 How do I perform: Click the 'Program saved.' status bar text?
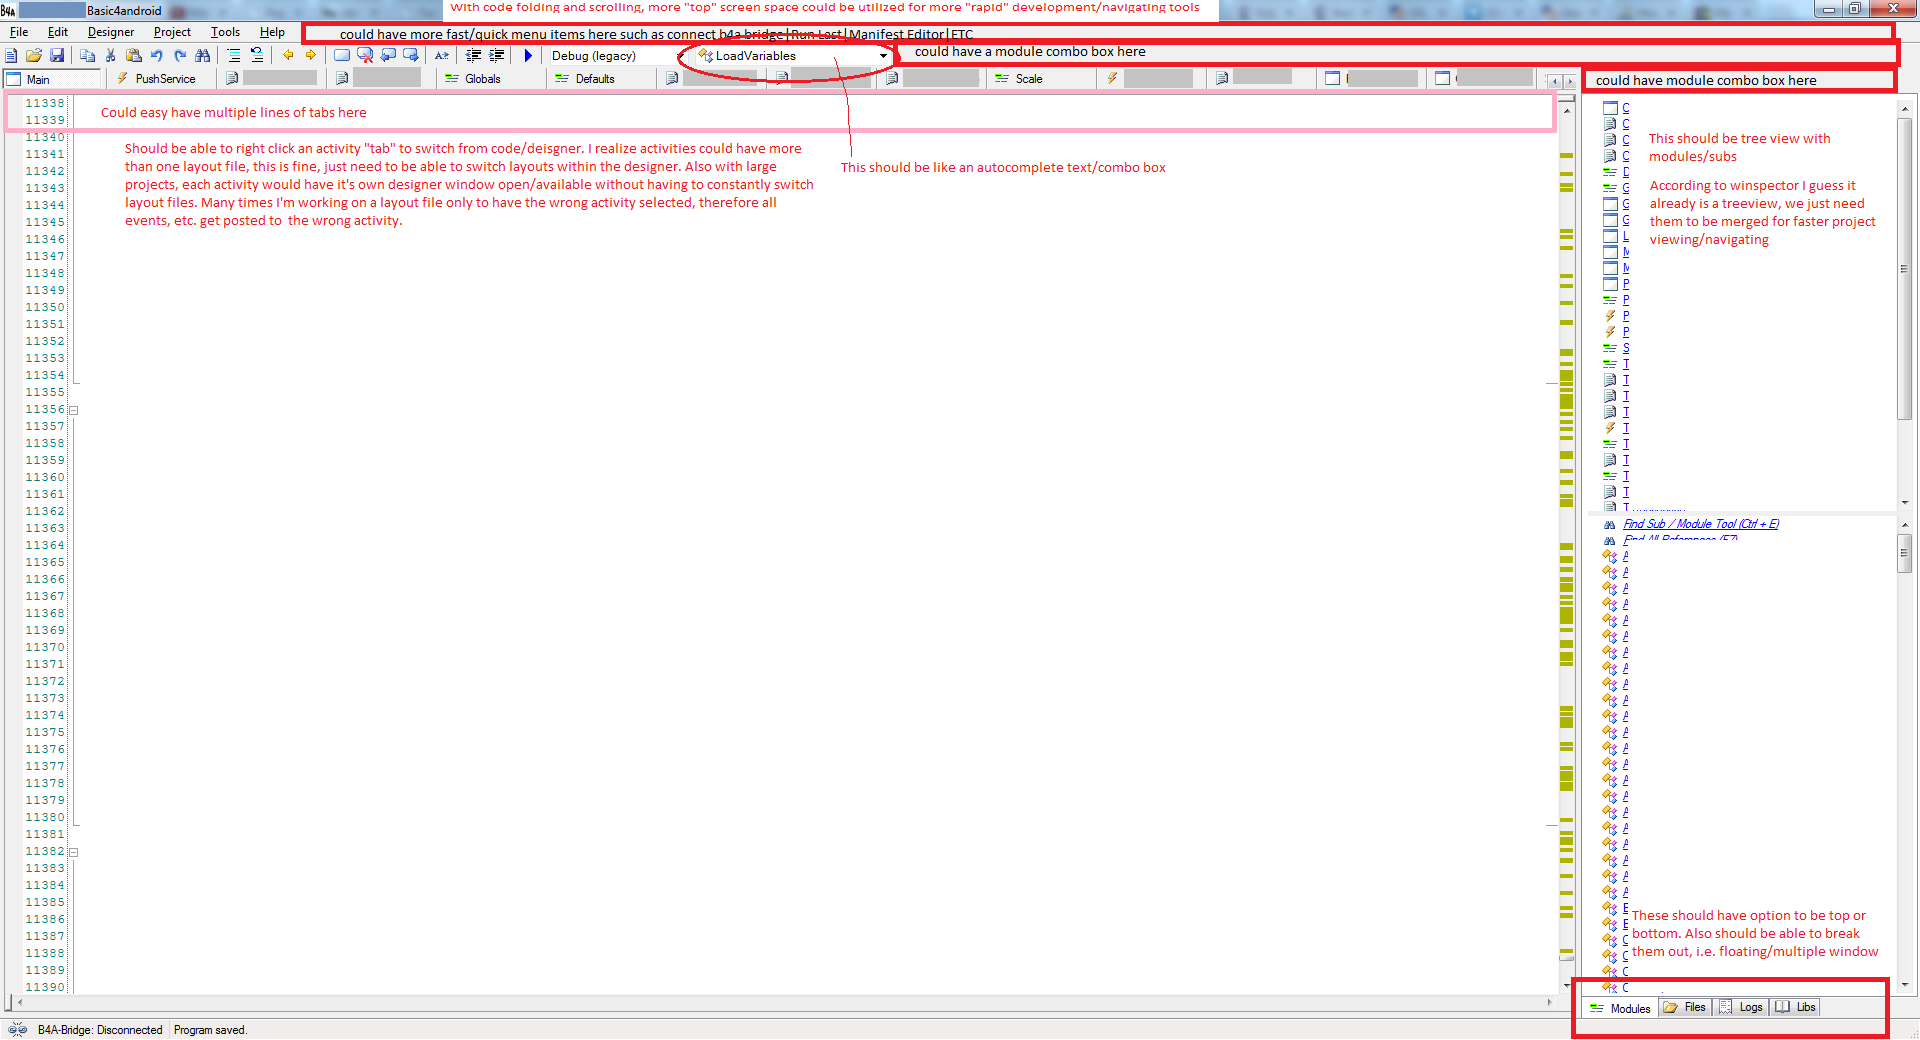coord(210,1030)
